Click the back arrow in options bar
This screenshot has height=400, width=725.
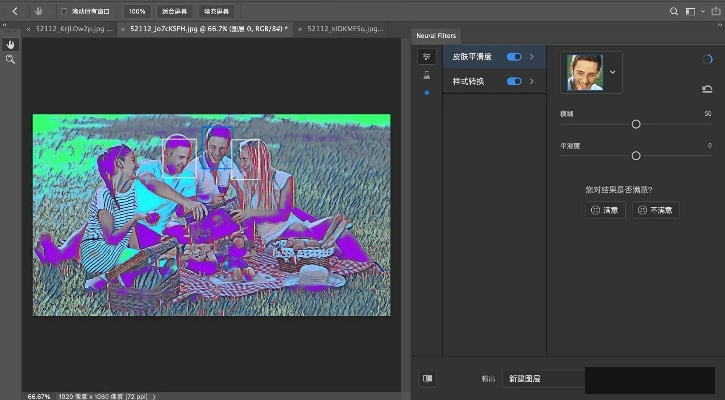pyautogui.click(x=15, y=11)
